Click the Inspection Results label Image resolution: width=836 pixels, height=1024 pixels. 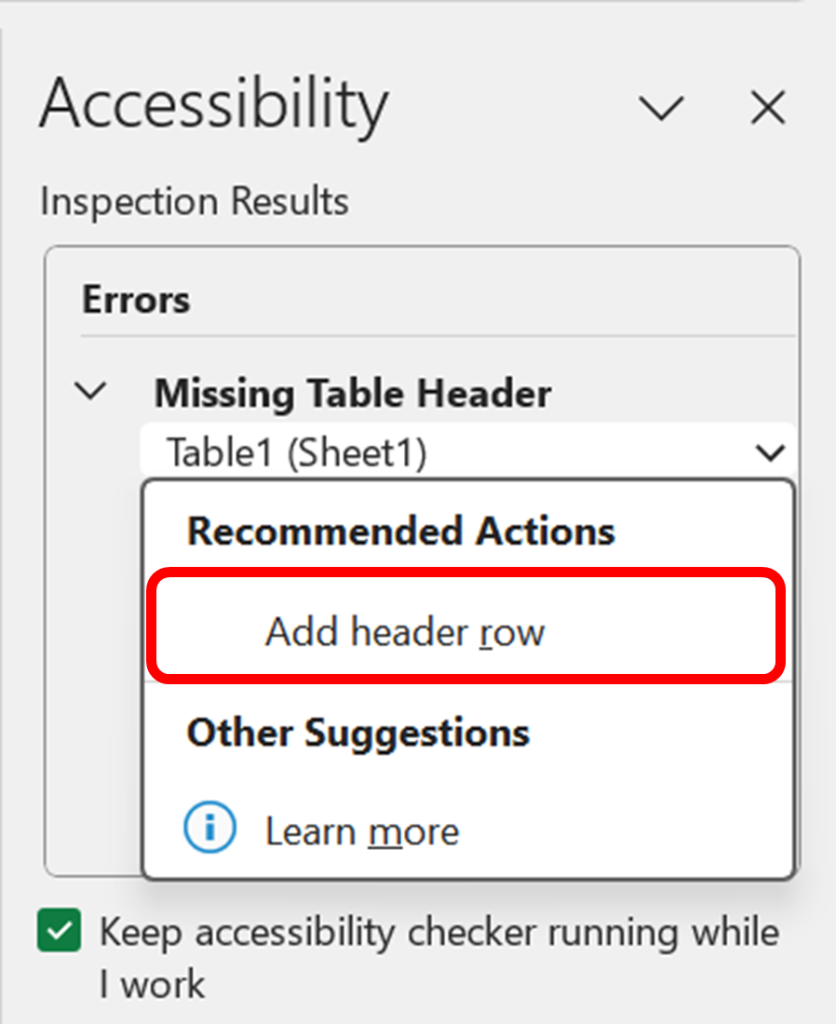(x=193, y=201)
